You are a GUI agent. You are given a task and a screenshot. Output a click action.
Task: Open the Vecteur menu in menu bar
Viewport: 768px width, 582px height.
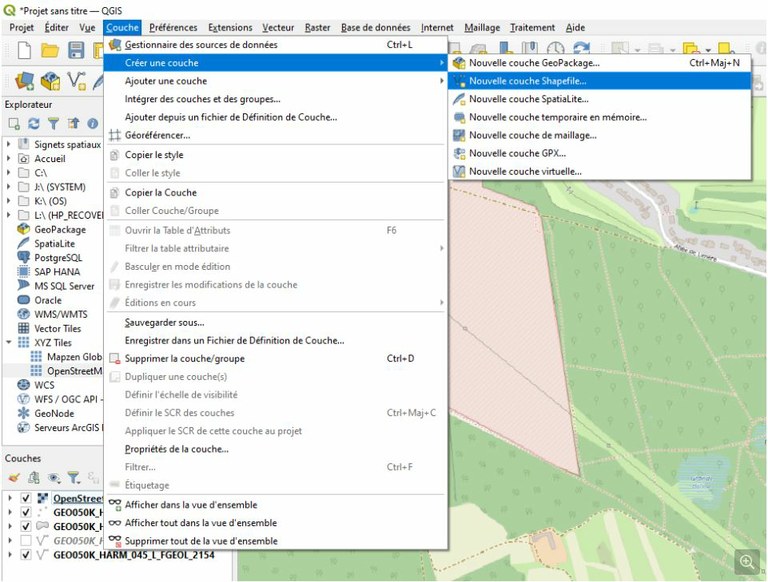[278, 27]
